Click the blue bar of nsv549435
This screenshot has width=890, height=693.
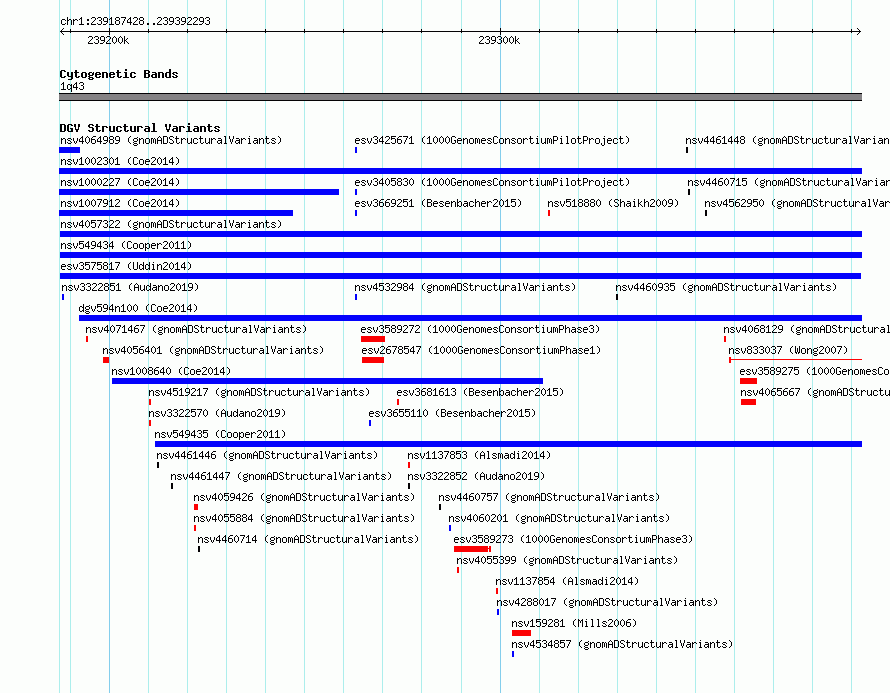(508, 444)
